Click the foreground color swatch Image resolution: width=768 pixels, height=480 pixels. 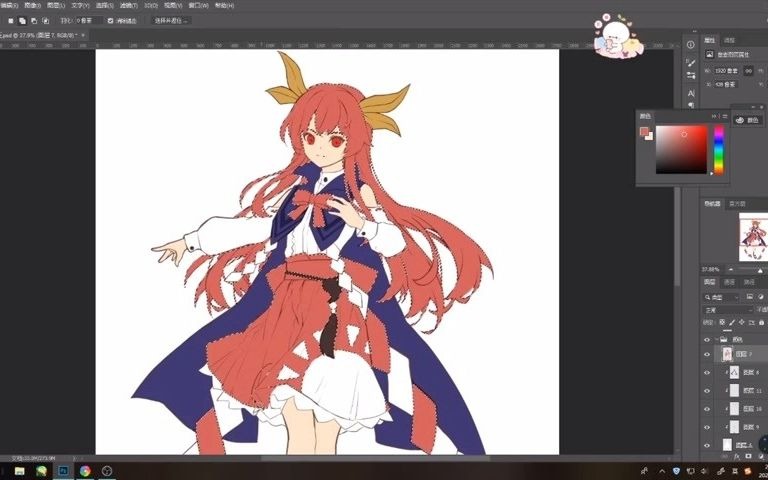[644, 131]
